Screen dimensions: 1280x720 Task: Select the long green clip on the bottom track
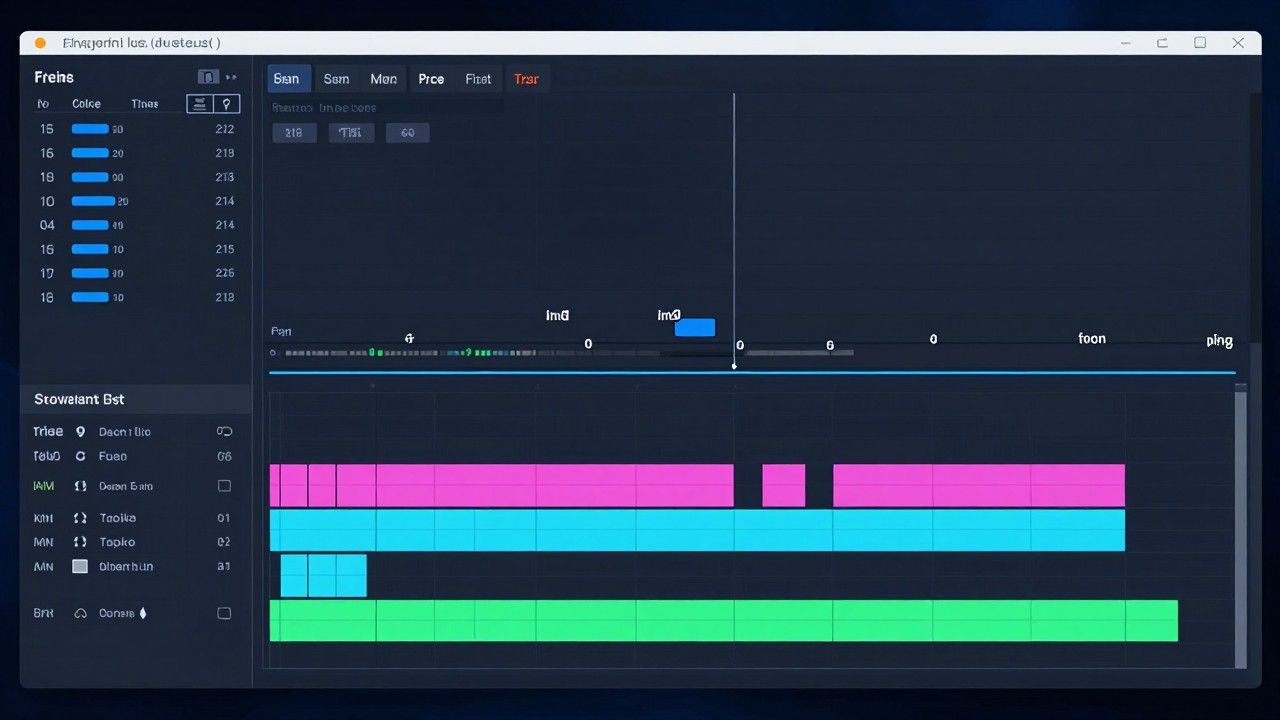point(724,621)
